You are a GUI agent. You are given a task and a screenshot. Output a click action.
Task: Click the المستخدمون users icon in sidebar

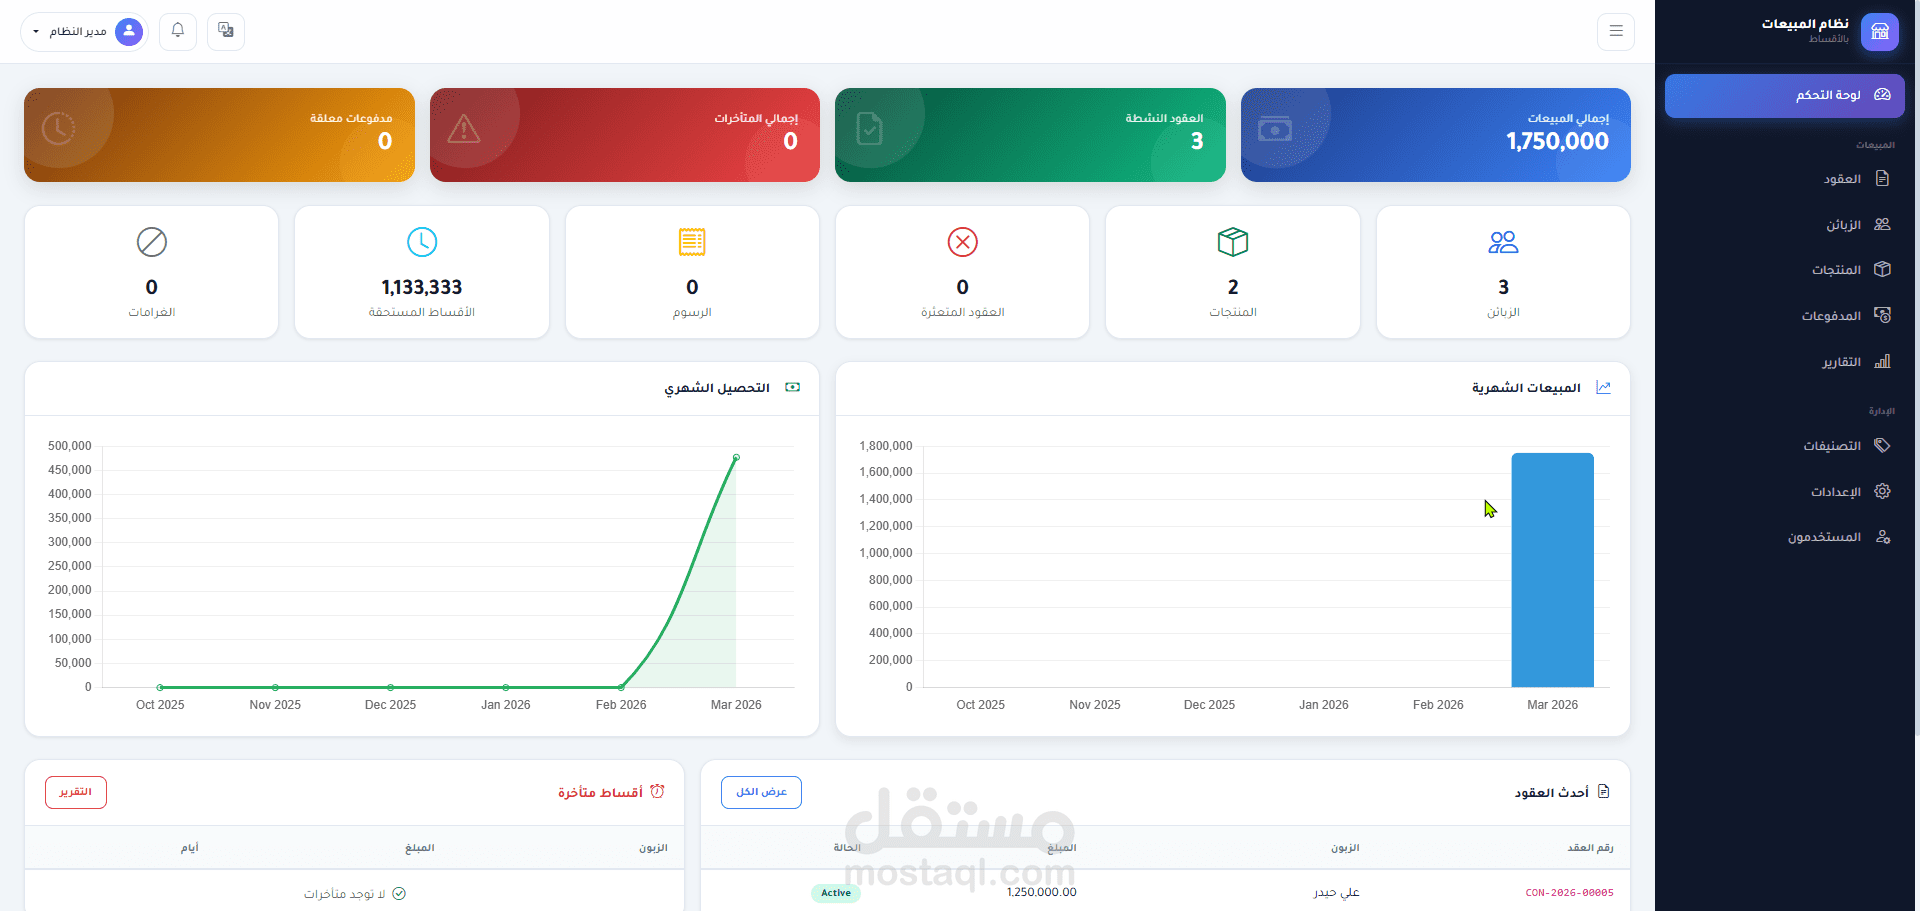(x=1883, y=537)
